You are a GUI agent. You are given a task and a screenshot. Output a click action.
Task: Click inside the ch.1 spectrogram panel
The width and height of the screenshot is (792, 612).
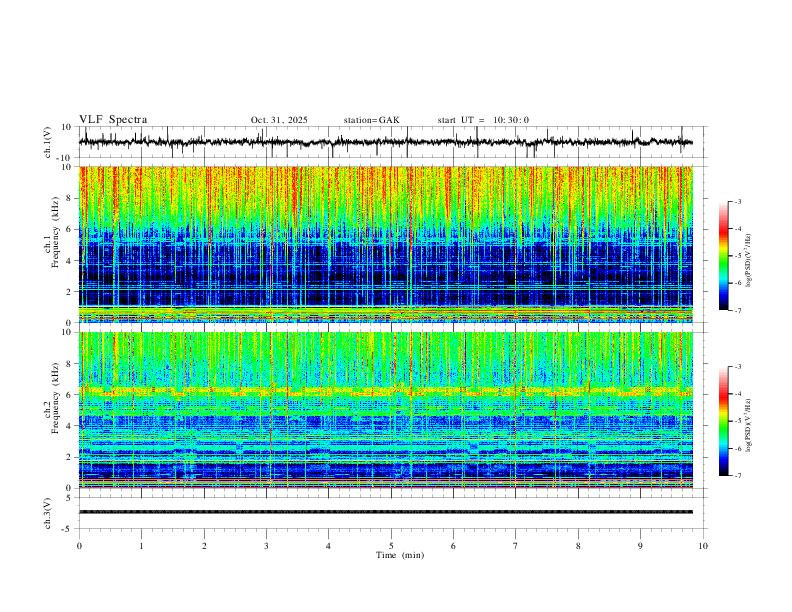click(386, 244)
